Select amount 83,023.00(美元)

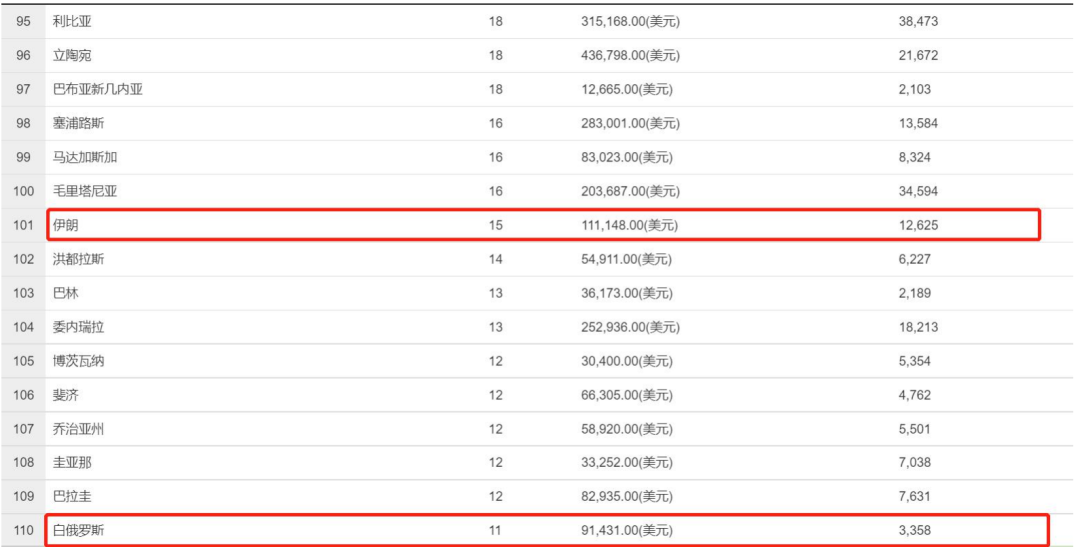(x=627, y=157)
